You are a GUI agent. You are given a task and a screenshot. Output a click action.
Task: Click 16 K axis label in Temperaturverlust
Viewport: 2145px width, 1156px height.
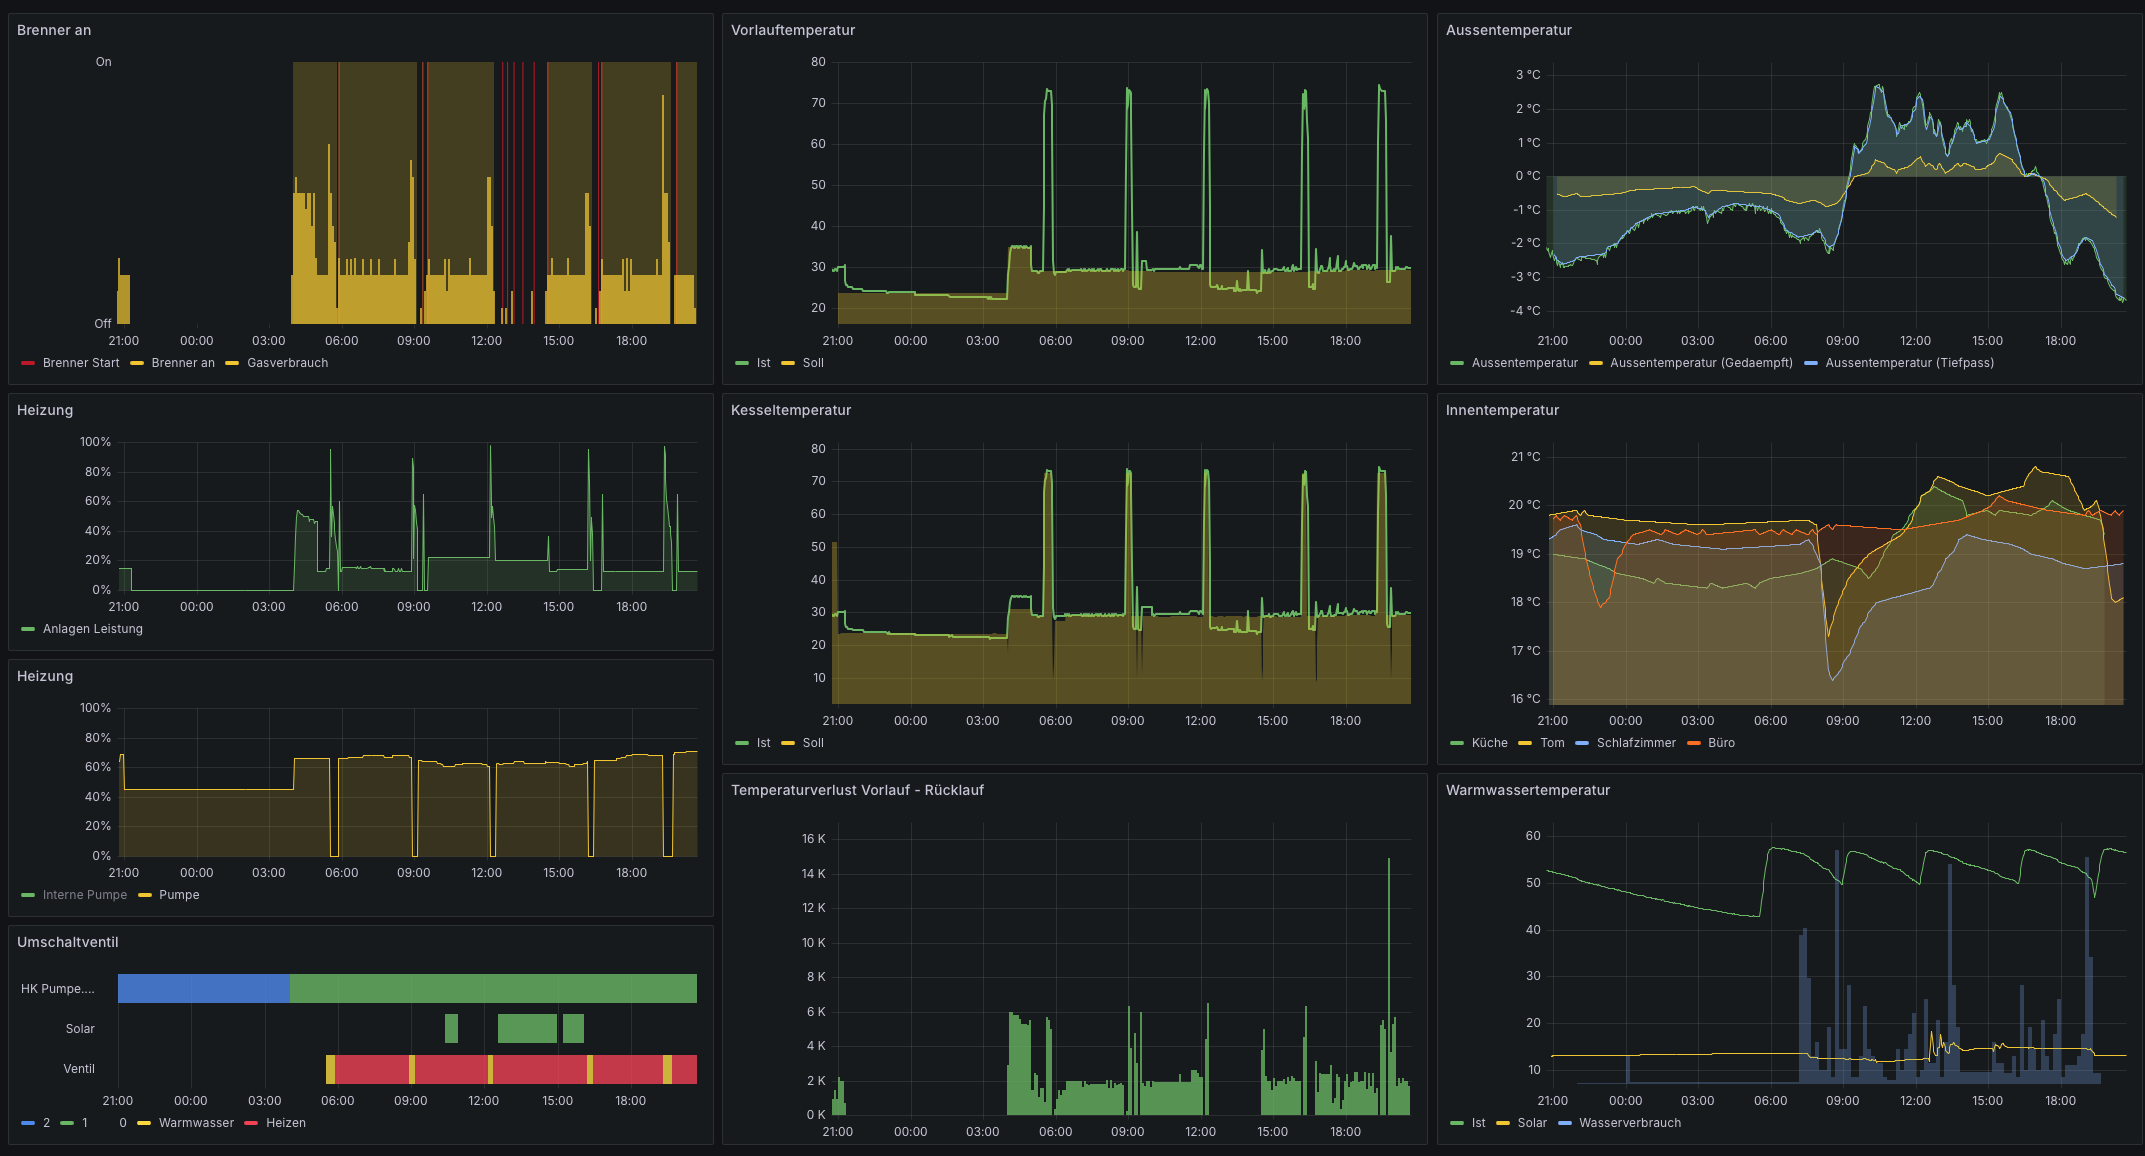click(x=813, y=839)
